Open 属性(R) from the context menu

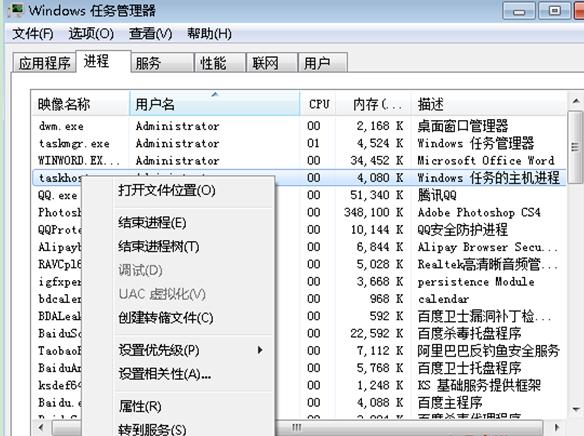[x=140, y=406]
